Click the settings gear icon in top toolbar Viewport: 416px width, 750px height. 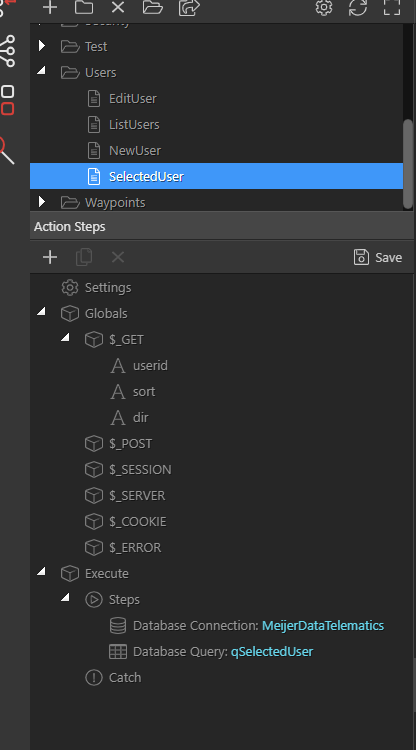point(324,7)
